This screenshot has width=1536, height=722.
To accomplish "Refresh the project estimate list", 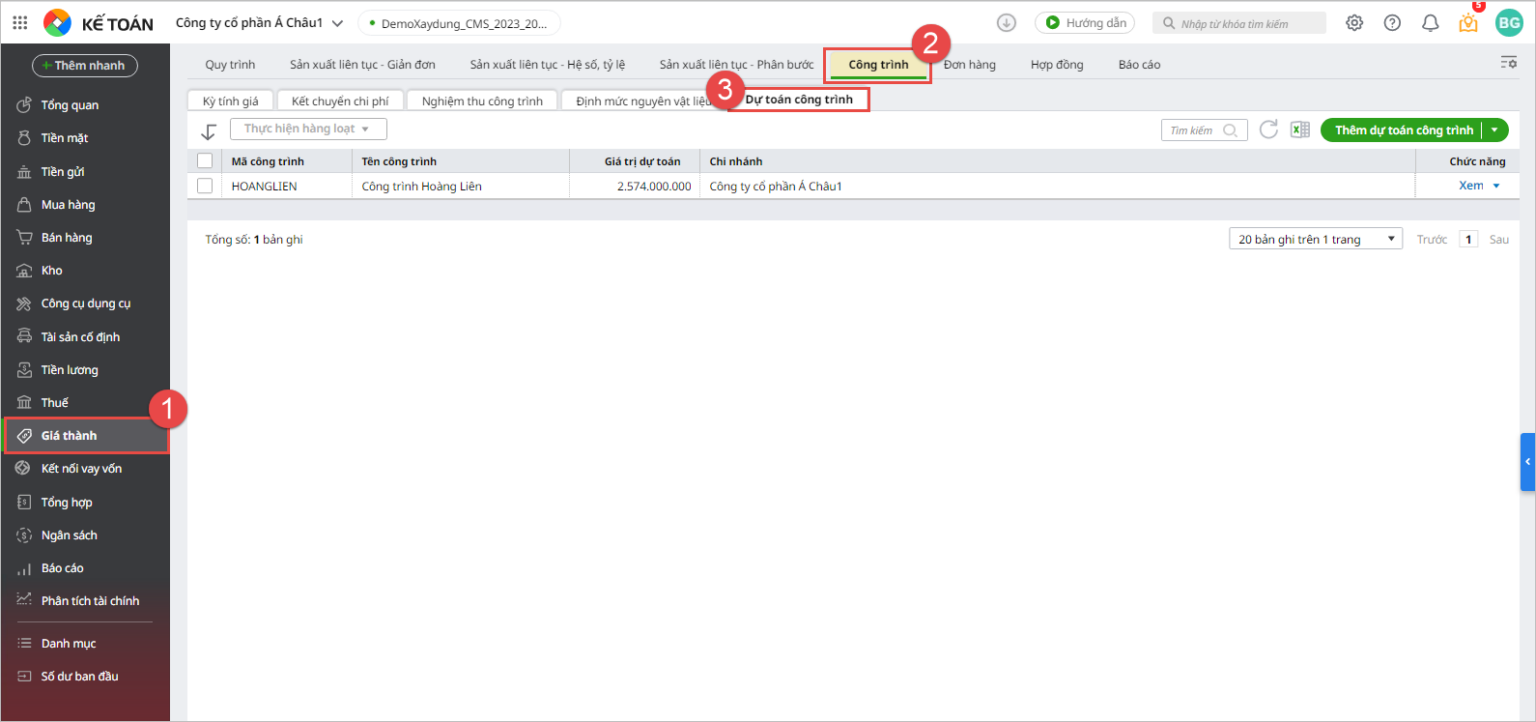I will (1268, 130).
